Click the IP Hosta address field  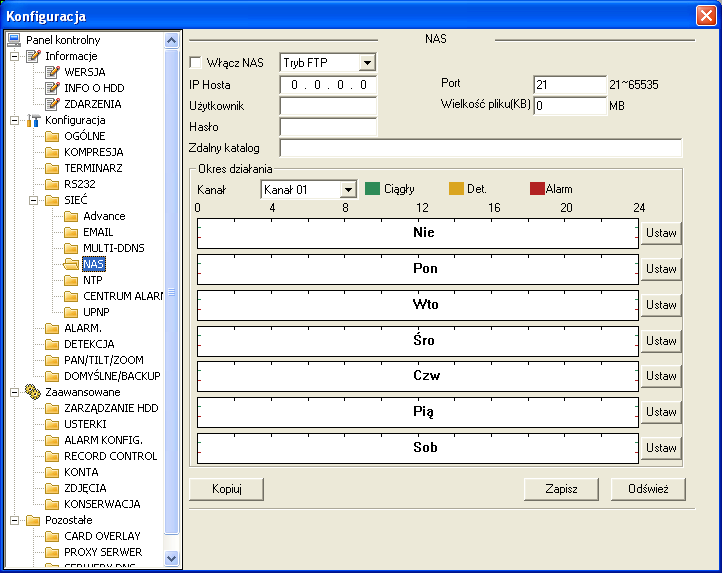(328, 85)
